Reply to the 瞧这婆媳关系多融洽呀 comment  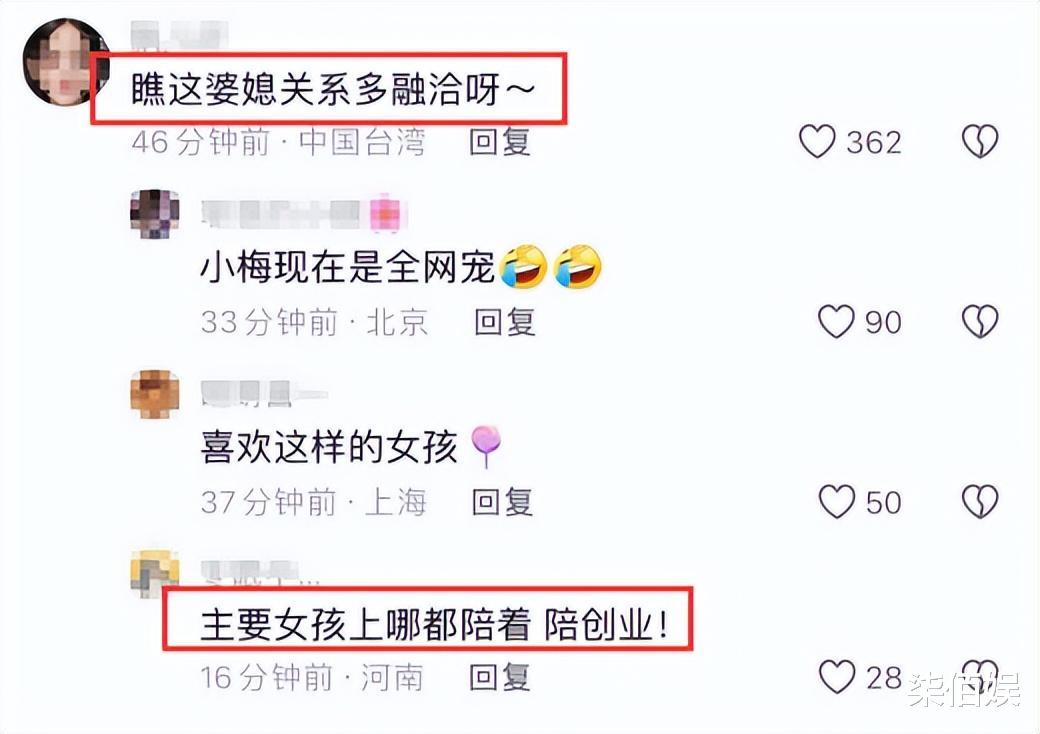500,142
